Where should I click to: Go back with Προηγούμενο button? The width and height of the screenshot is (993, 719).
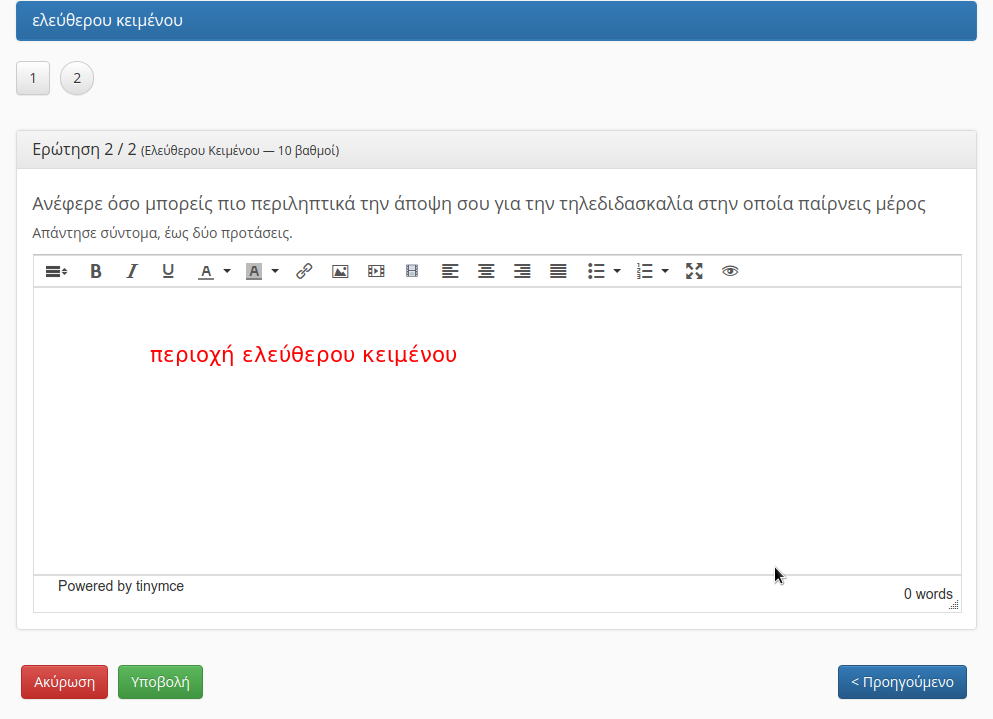point(902,682)
